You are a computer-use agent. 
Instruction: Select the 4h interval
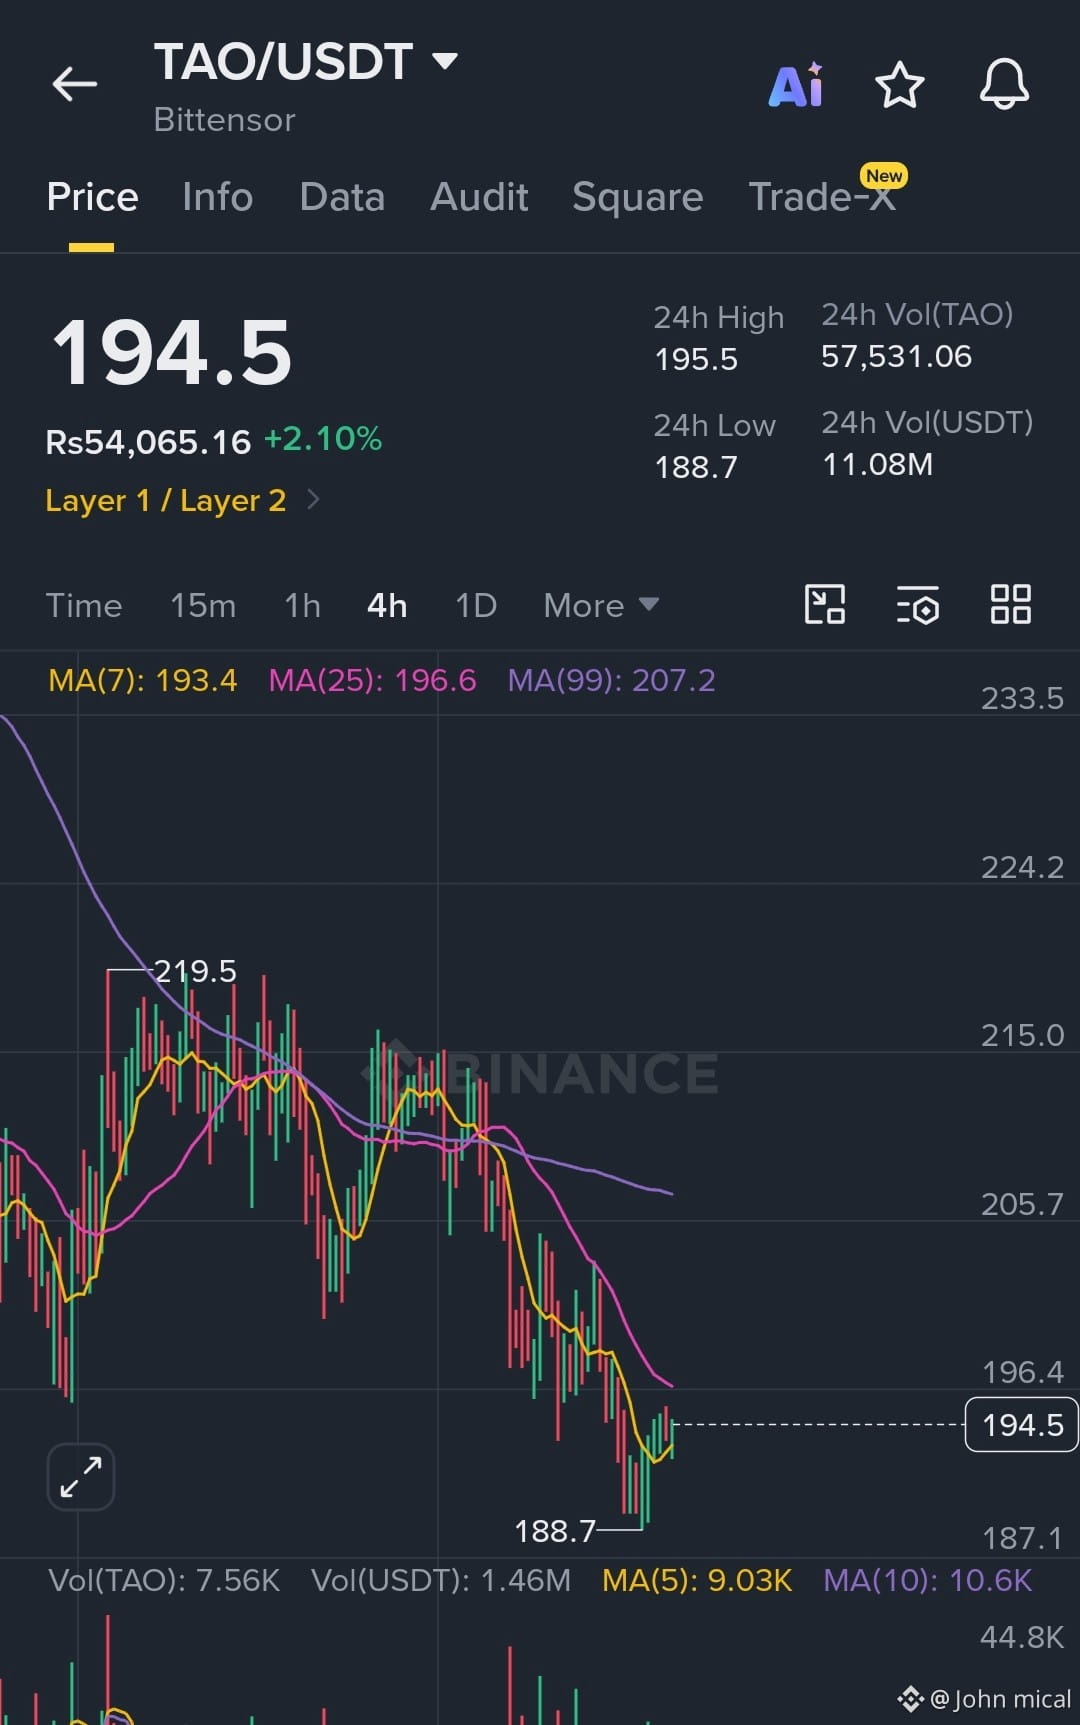[x=387, y=605]
